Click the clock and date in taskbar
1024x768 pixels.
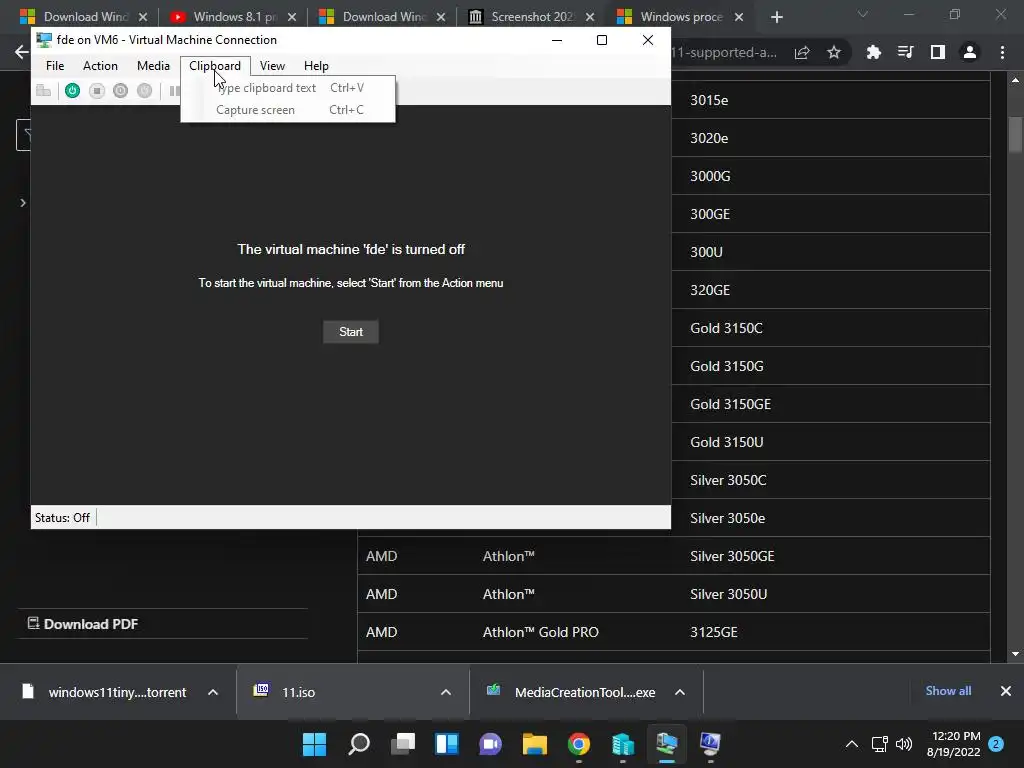coord(953,744)
